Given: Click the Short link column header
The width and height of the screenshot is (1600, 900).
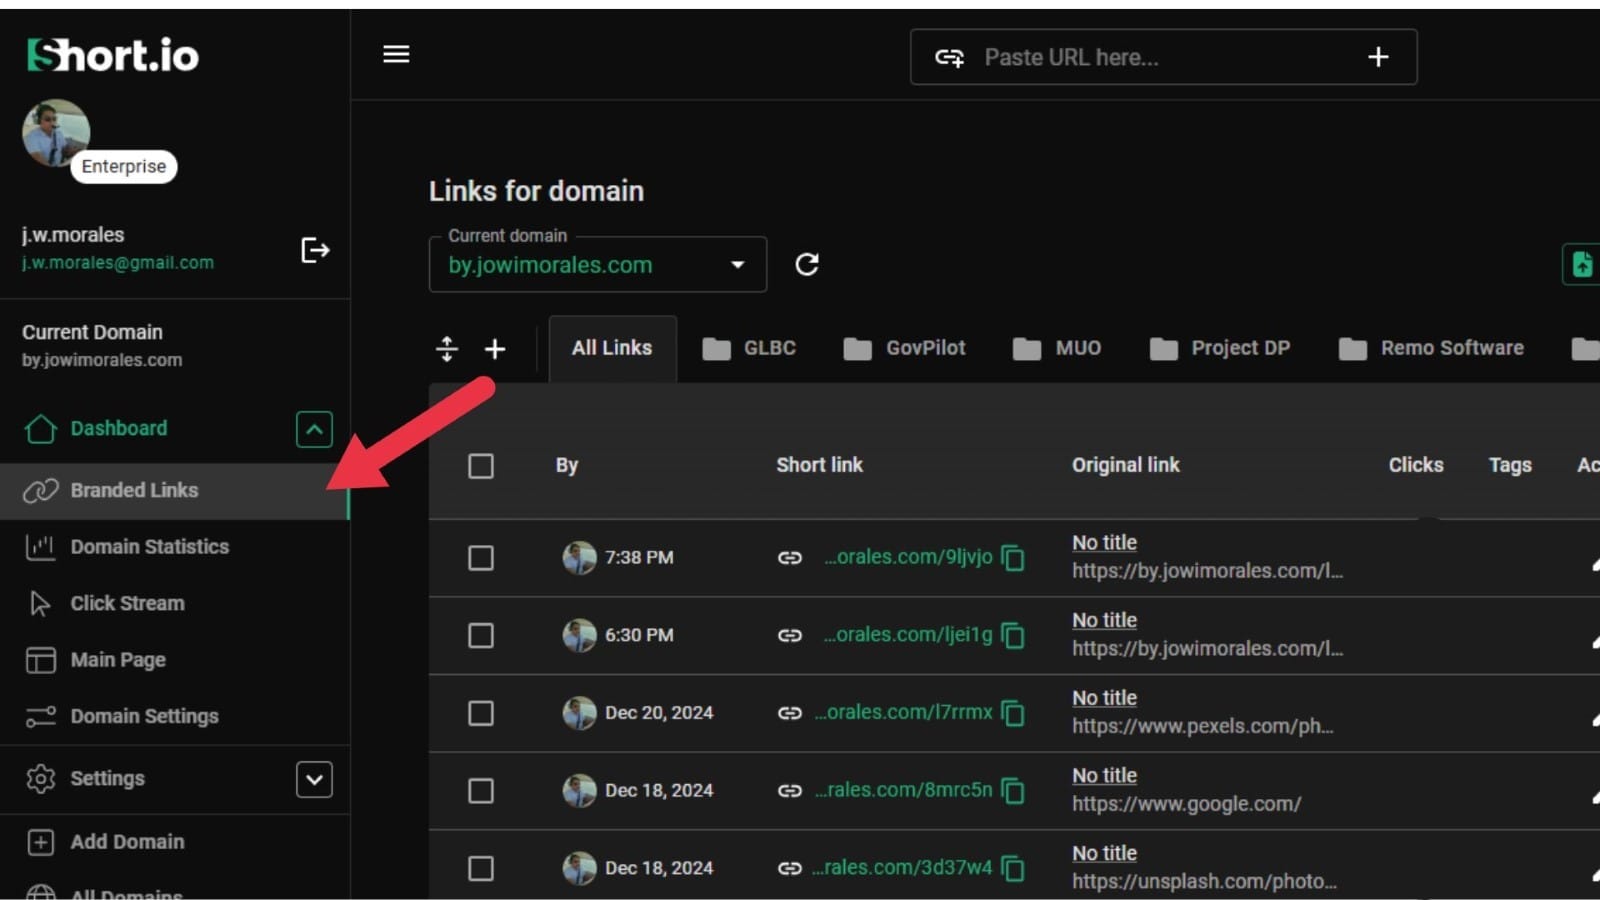Looking at the screenshot, I should [x=820, y=465].
